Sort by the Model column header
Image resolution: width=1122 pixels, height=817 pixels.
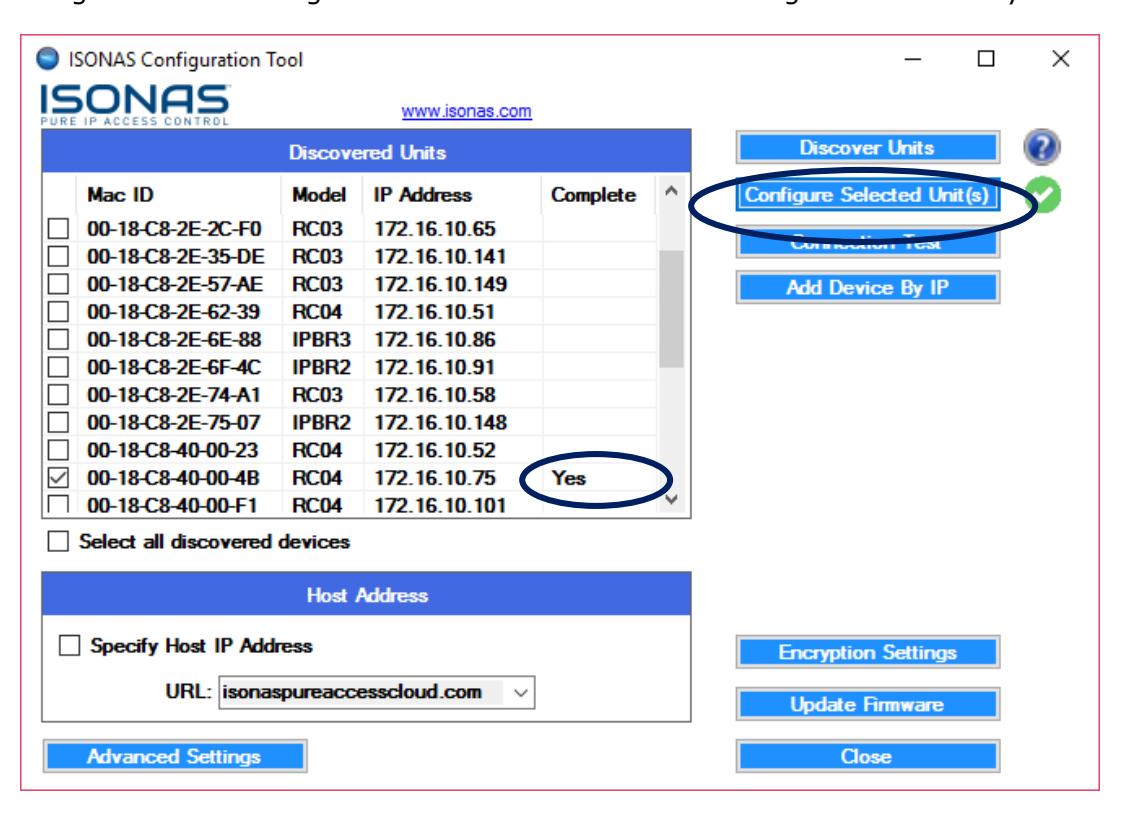click(319, 195)
